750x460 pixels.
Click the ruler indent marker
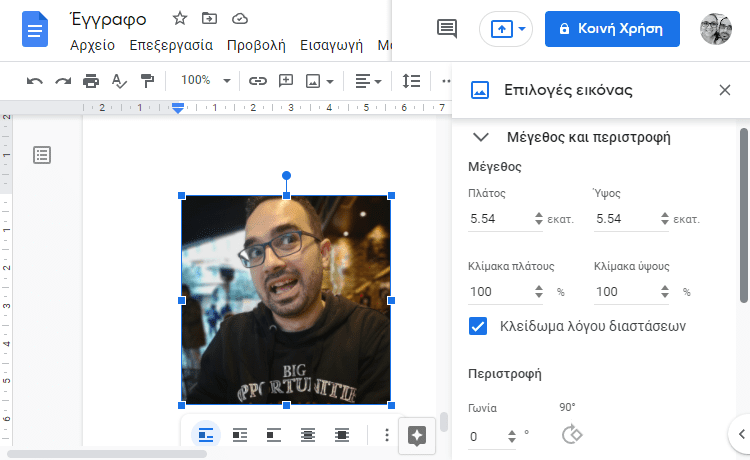(x=178, y=108)
